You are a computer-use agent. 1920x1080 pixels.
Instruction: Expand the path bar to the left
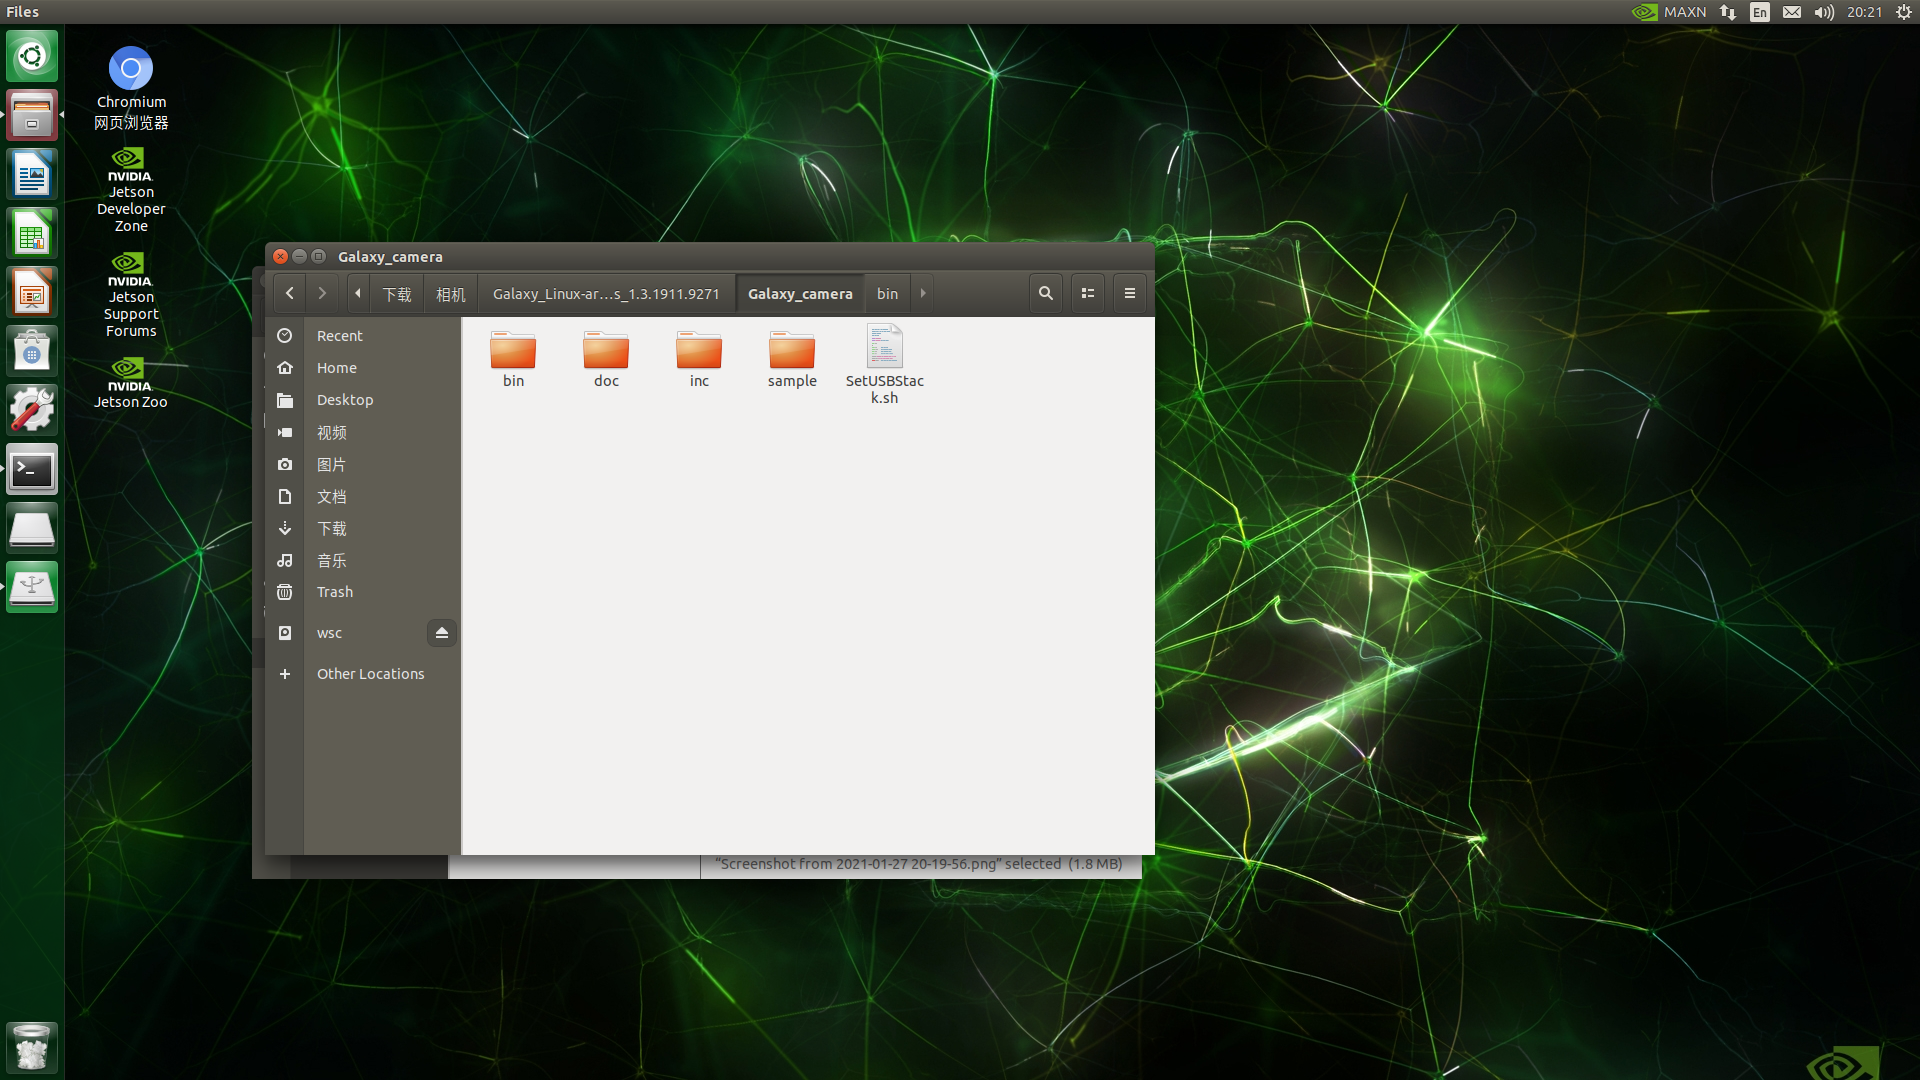(358, 293)
